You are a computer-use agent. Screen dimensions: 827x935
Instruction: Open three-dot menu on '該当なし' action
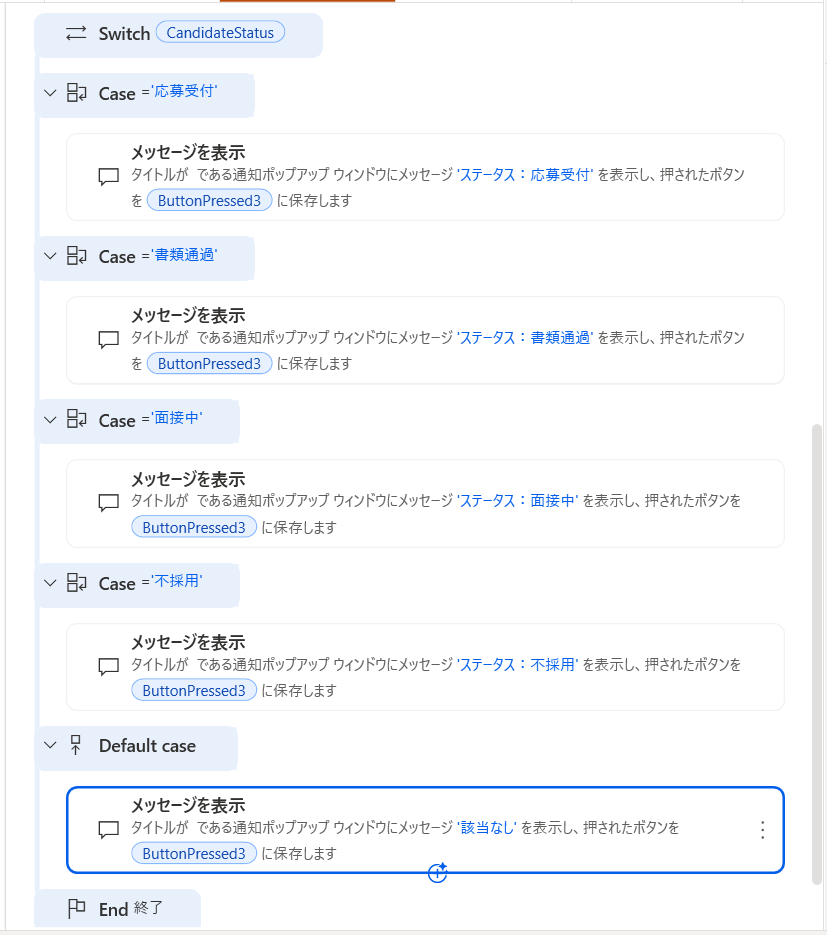[762, 830]
